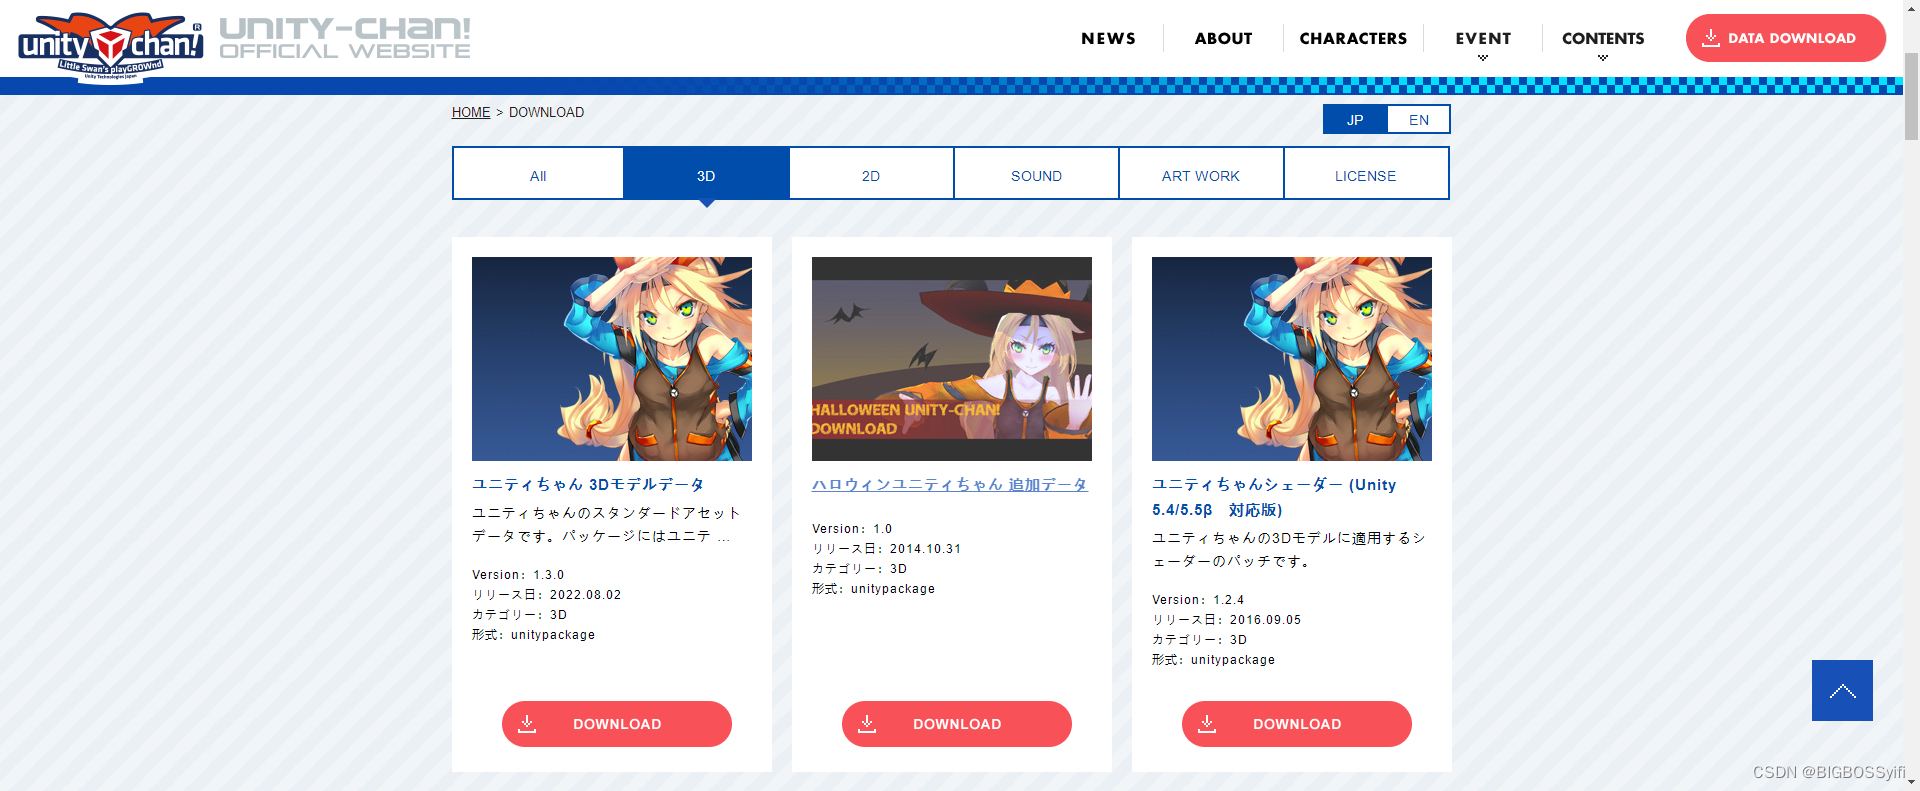Expand the EVENT dropdown menu

tap(1483, 40)
